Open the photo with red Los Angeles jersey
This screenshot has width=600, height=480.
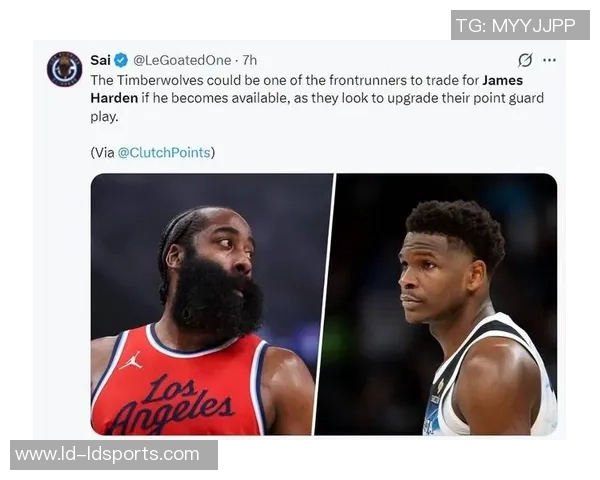(211, 304)
